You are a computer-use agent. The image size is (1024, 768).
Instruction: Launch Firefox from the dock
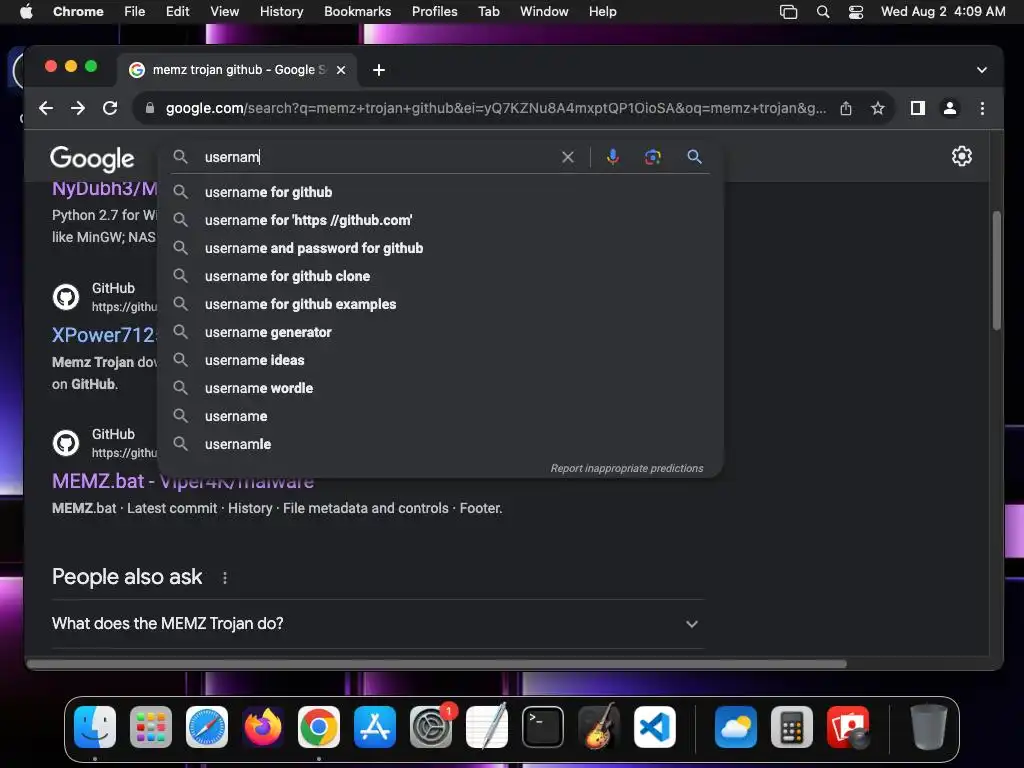(263, 727)
